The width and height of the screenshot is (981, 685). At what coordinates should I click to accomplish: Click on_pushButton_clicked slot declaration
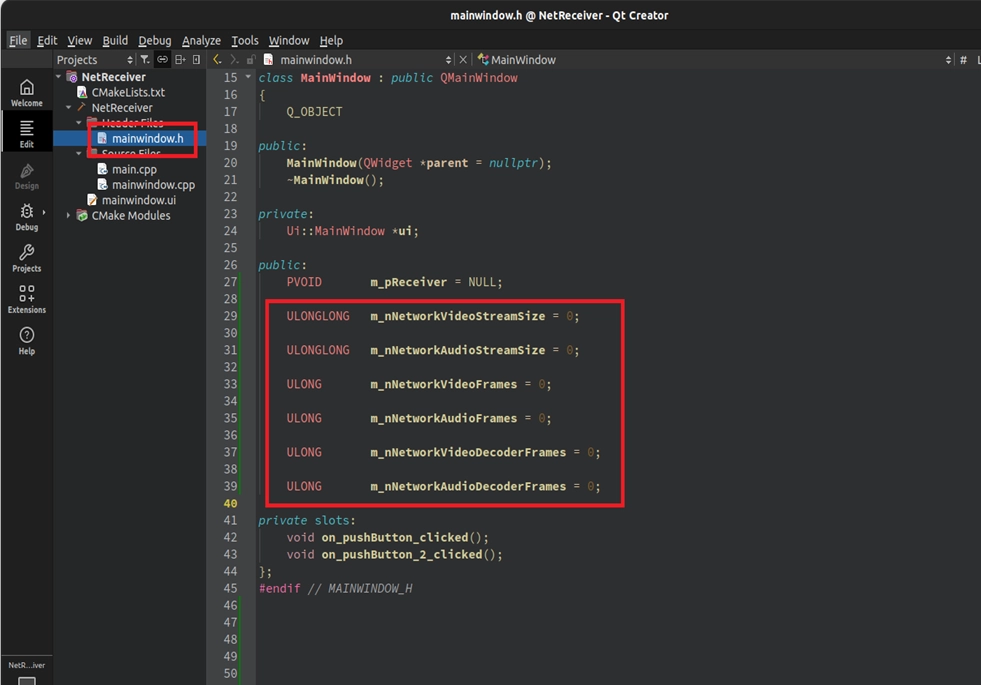tap(395, 537)
